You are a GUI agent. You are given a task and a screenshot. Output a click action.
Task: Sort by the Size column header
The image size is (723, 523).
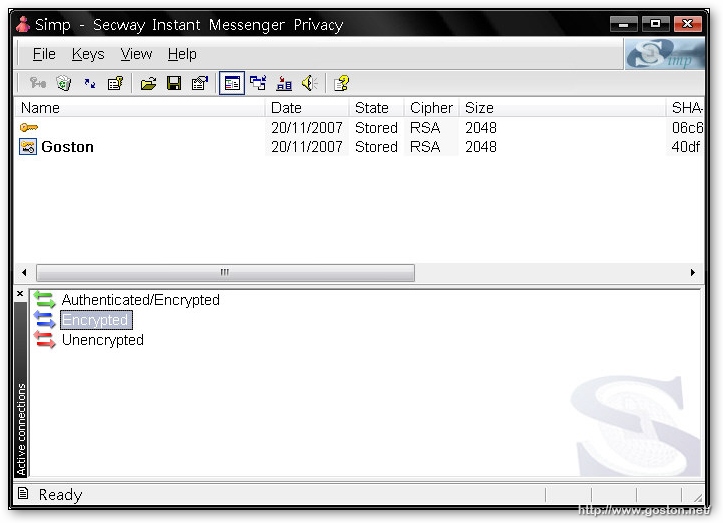pyautogui.click(x=563, y=107)
